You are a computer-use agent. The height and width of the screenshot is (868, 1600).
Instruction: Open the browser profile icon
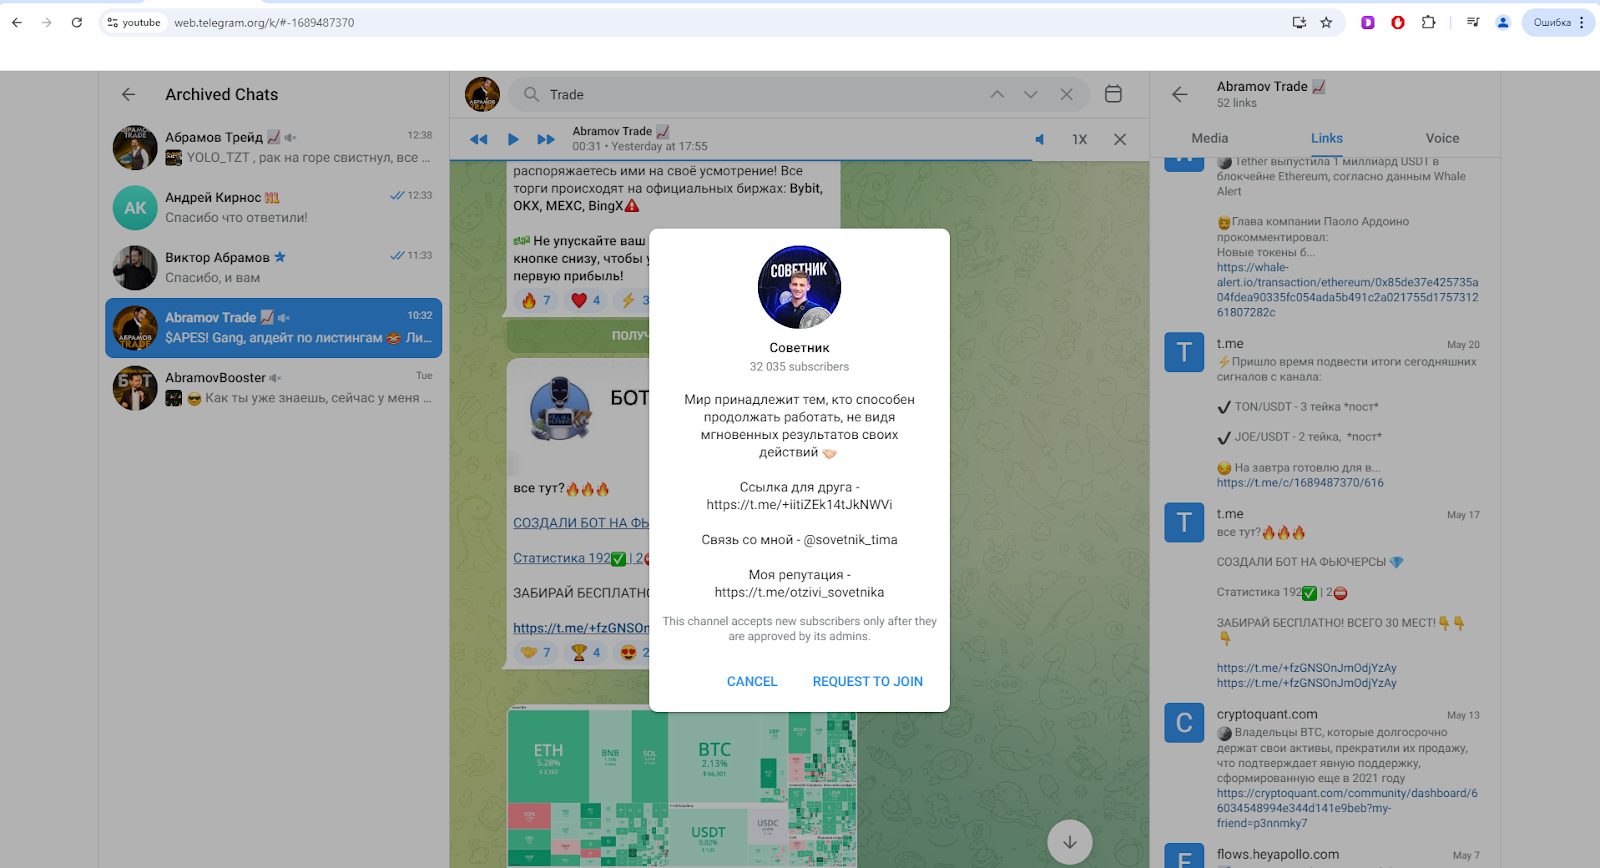1502,22
